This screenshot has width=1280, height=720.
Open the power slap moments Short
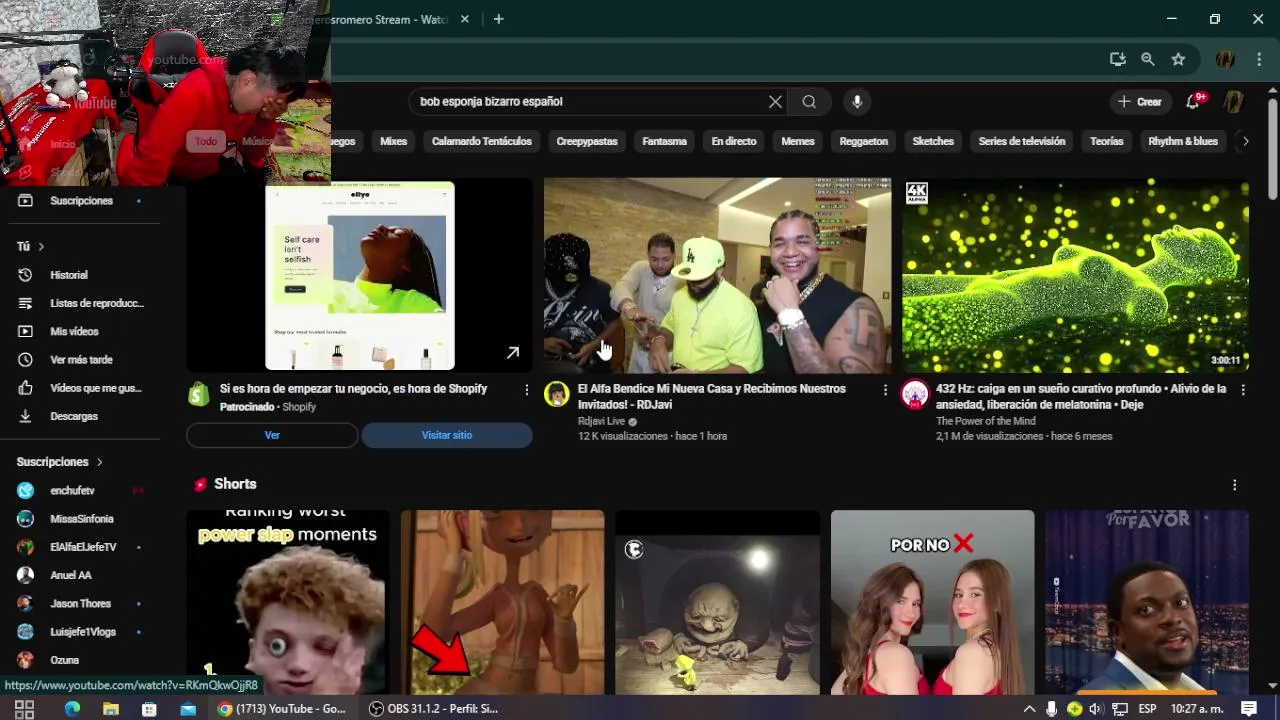click(288, 602)
